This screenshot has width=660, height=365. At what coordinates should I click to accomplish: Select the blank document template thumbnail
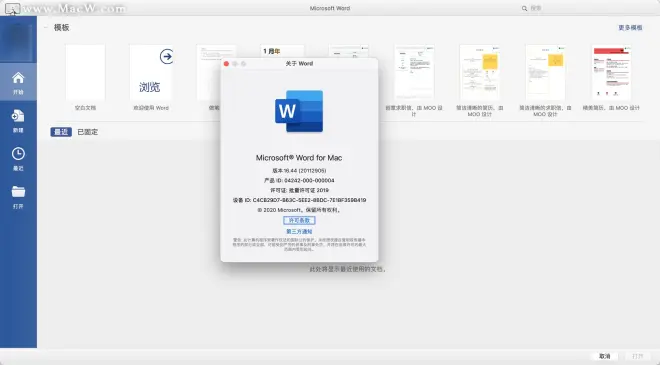tap(85, 72)
